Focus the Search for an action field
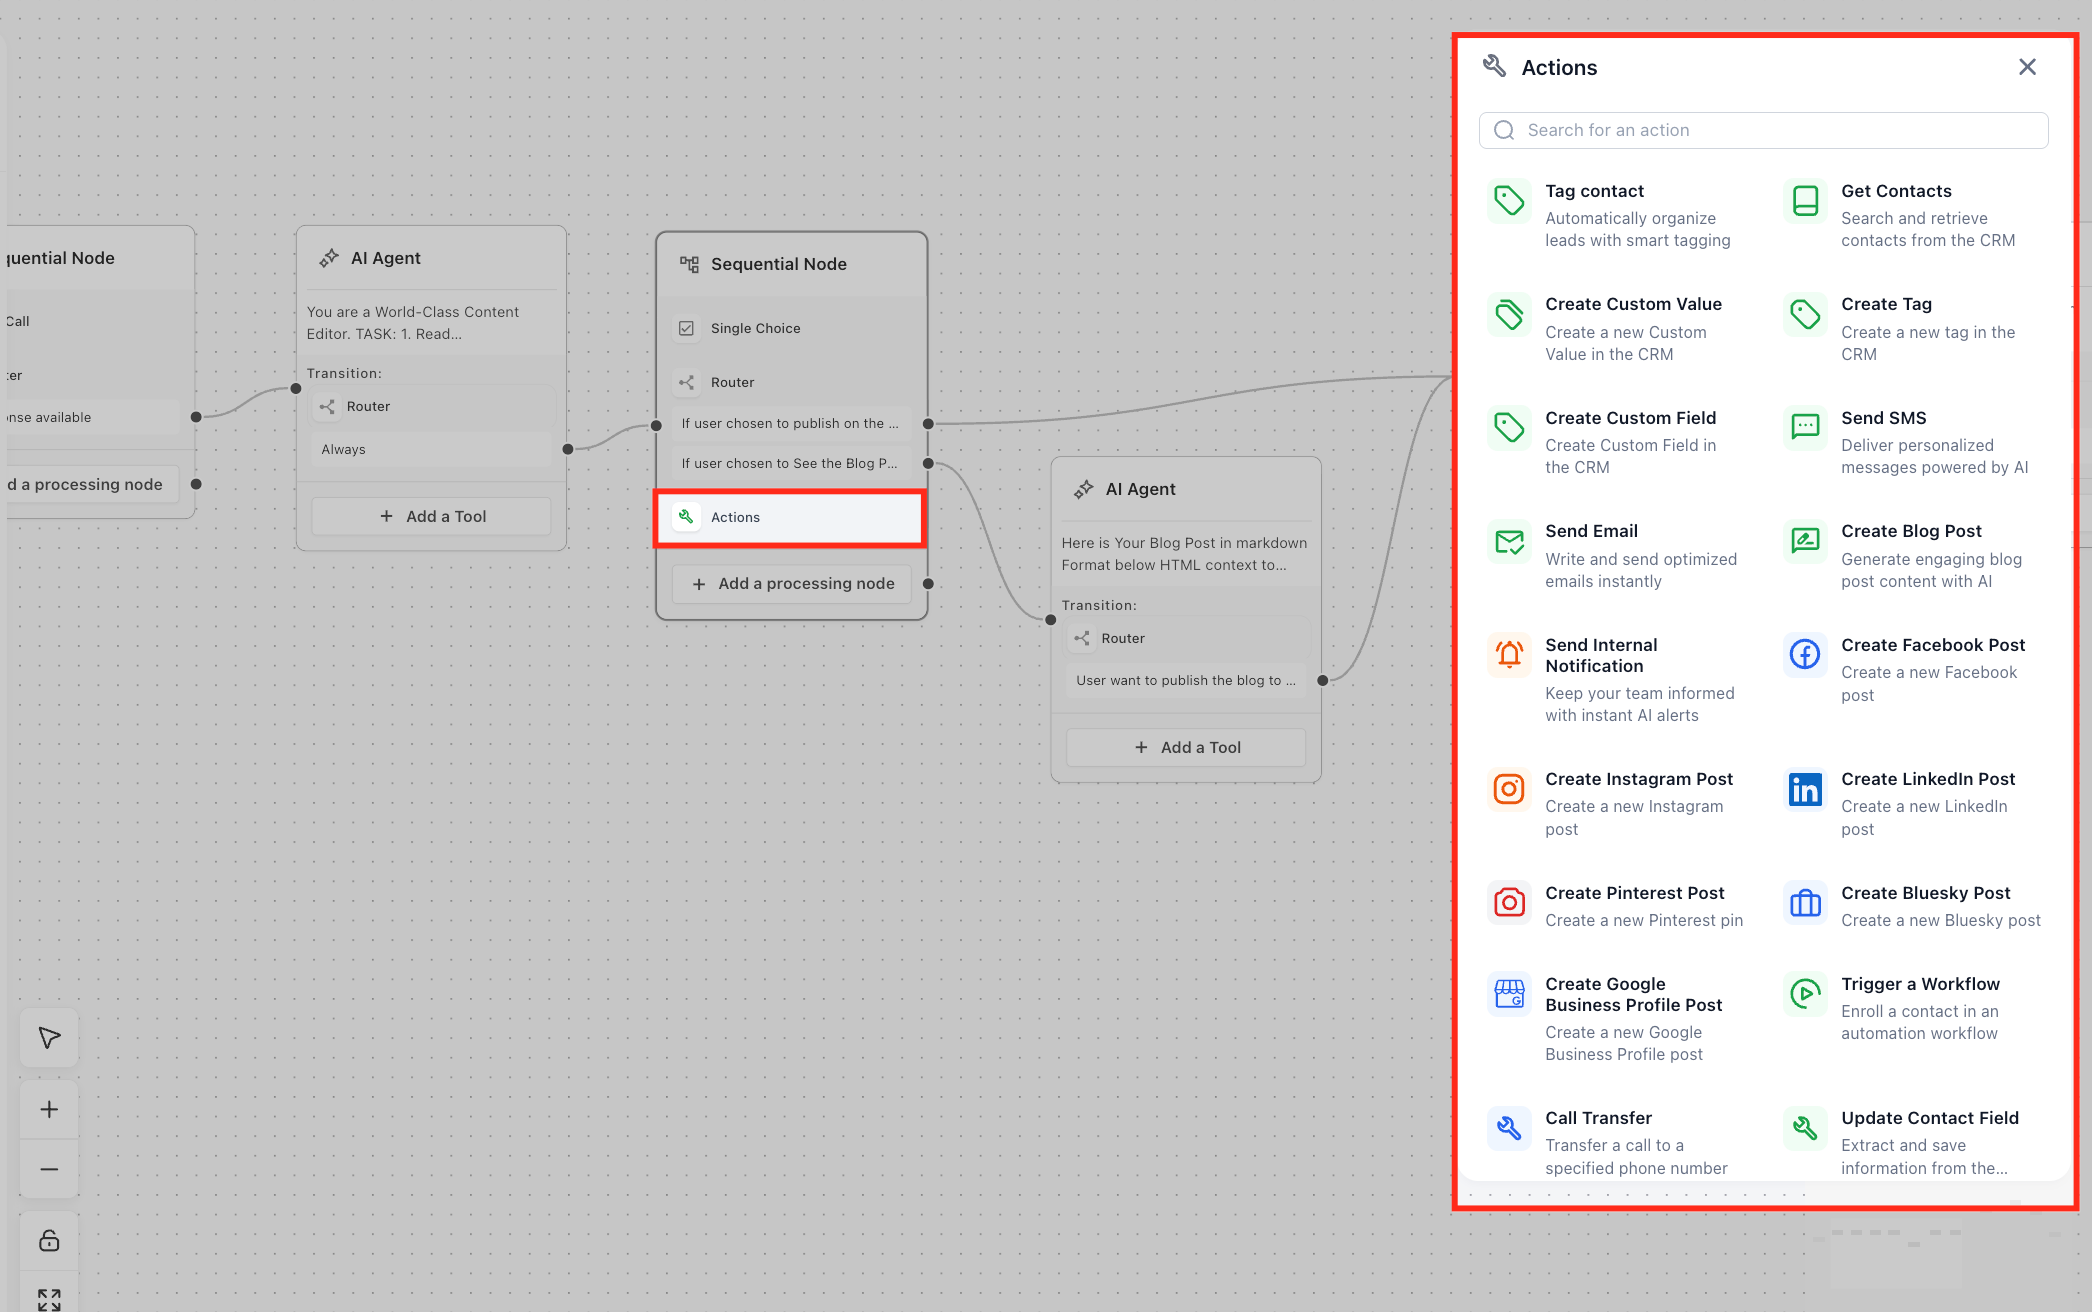The width and height of the screenshot is (2092, 1312). click(1763, 130)
